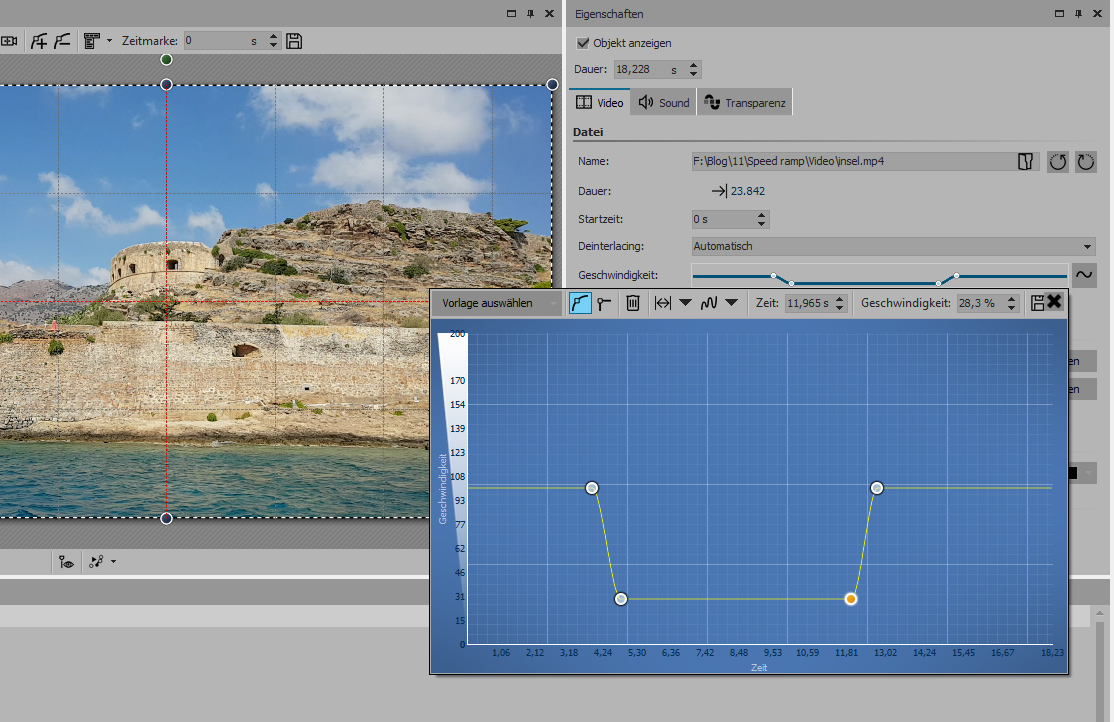Open the motion path options dropdown arrow
The height and width of the screenshot is (722, 1114).
pos(113,562)
